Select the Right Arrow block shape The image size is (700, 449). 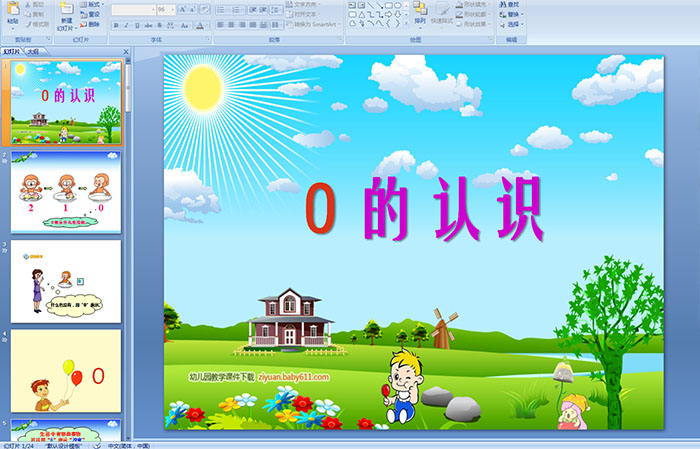point(388,14)
